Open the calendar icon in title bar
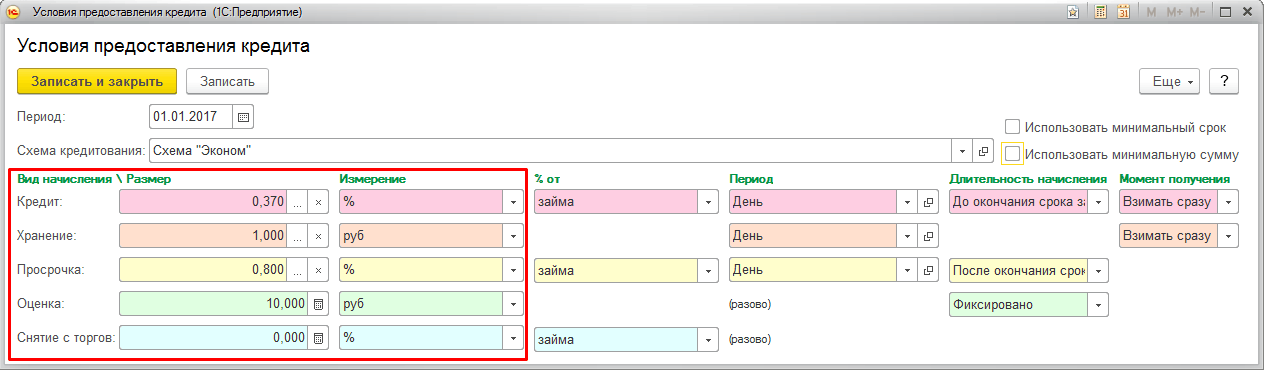This screenshot has width=1264, height=370. [x=1123, y=12]
